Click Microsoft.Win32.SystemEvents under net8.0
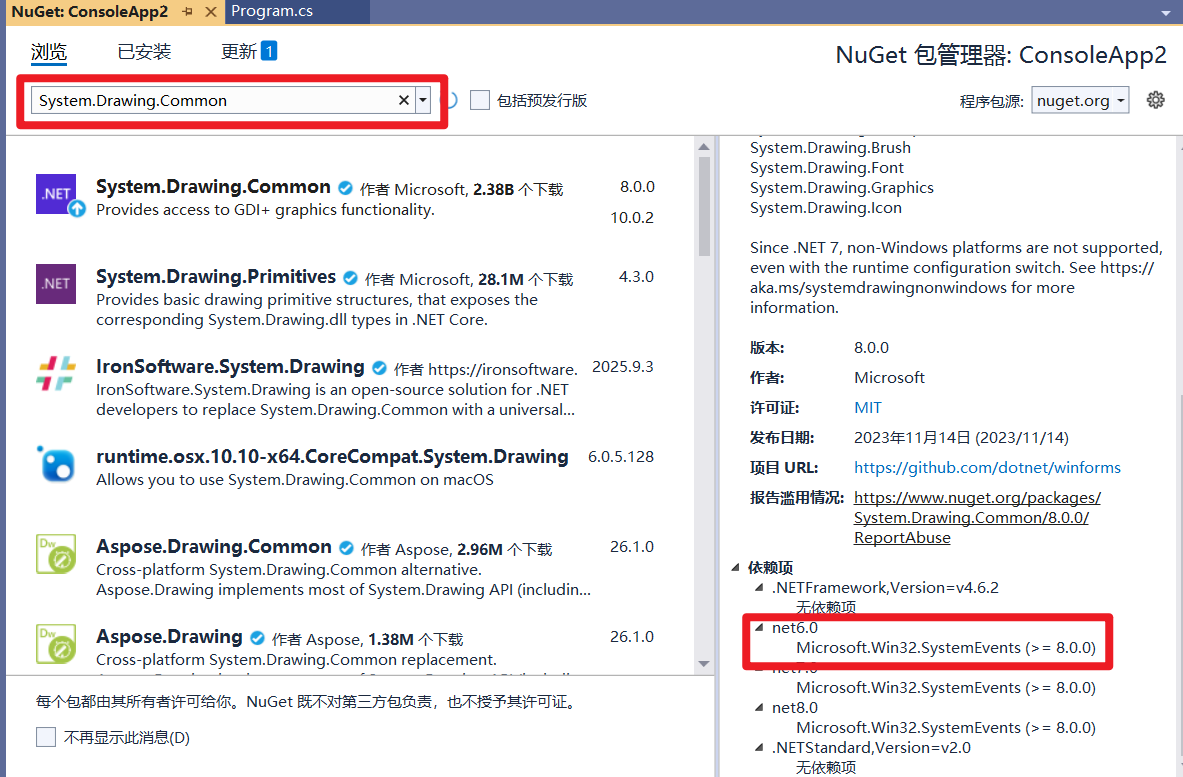This screenshot has height=777, width=1183. (945, 727)
